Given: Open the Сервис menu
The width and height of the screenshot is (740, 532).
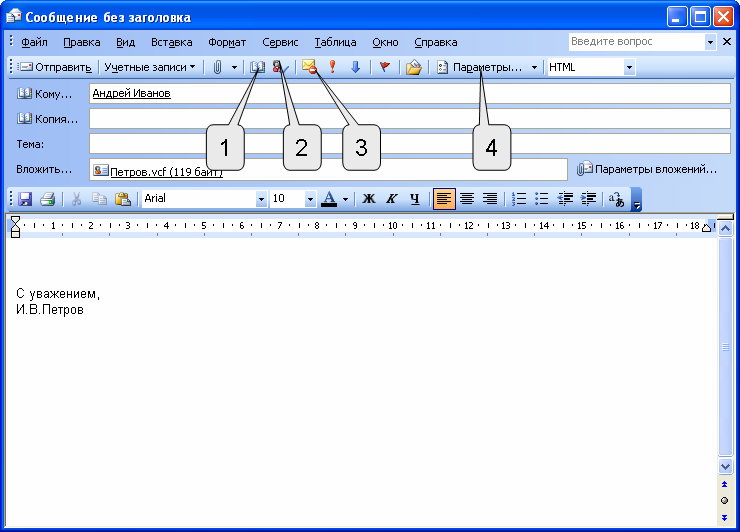Looking at the screenshot, I should click(x=280, y=42).
